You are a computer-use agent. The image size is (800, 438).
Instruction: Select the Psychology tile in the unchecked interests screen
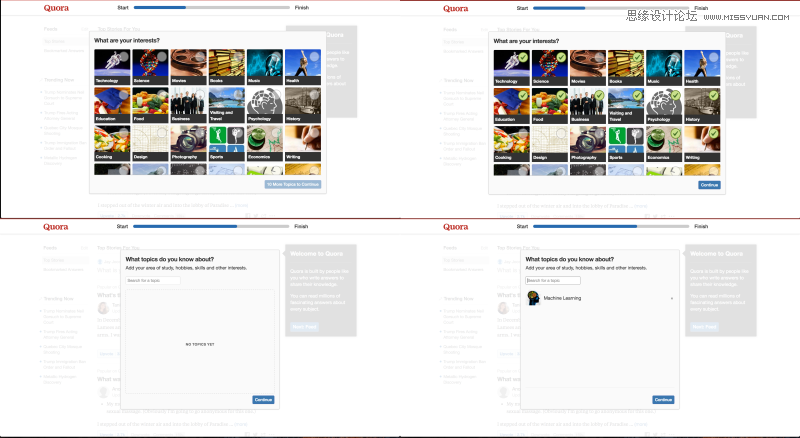pyautogui.click(x=265, y=105)
